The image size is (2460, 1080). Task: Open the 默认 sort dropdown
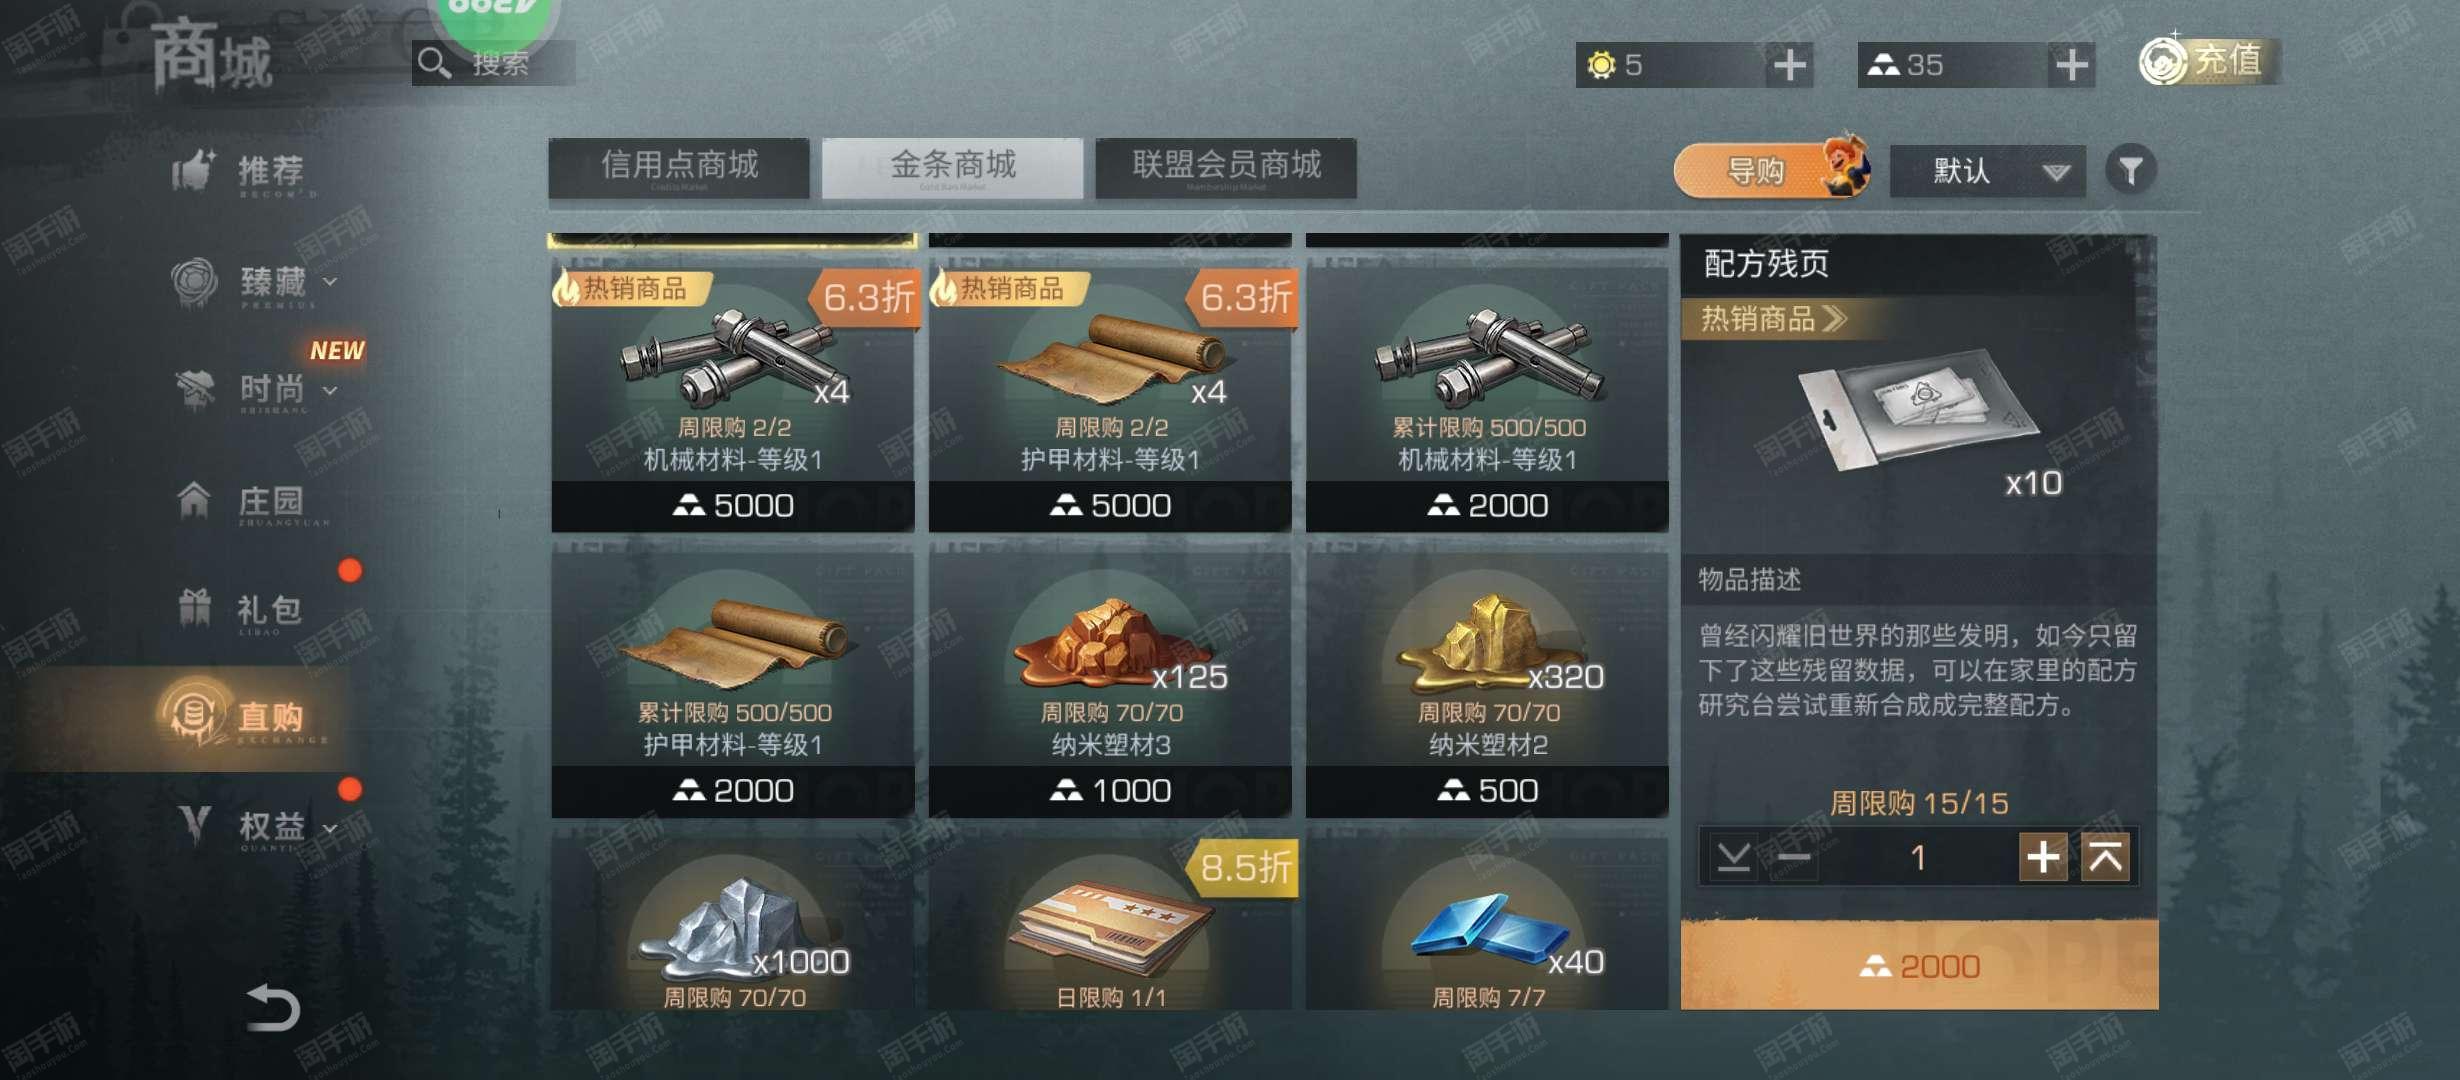click(x=1987, y=171)
